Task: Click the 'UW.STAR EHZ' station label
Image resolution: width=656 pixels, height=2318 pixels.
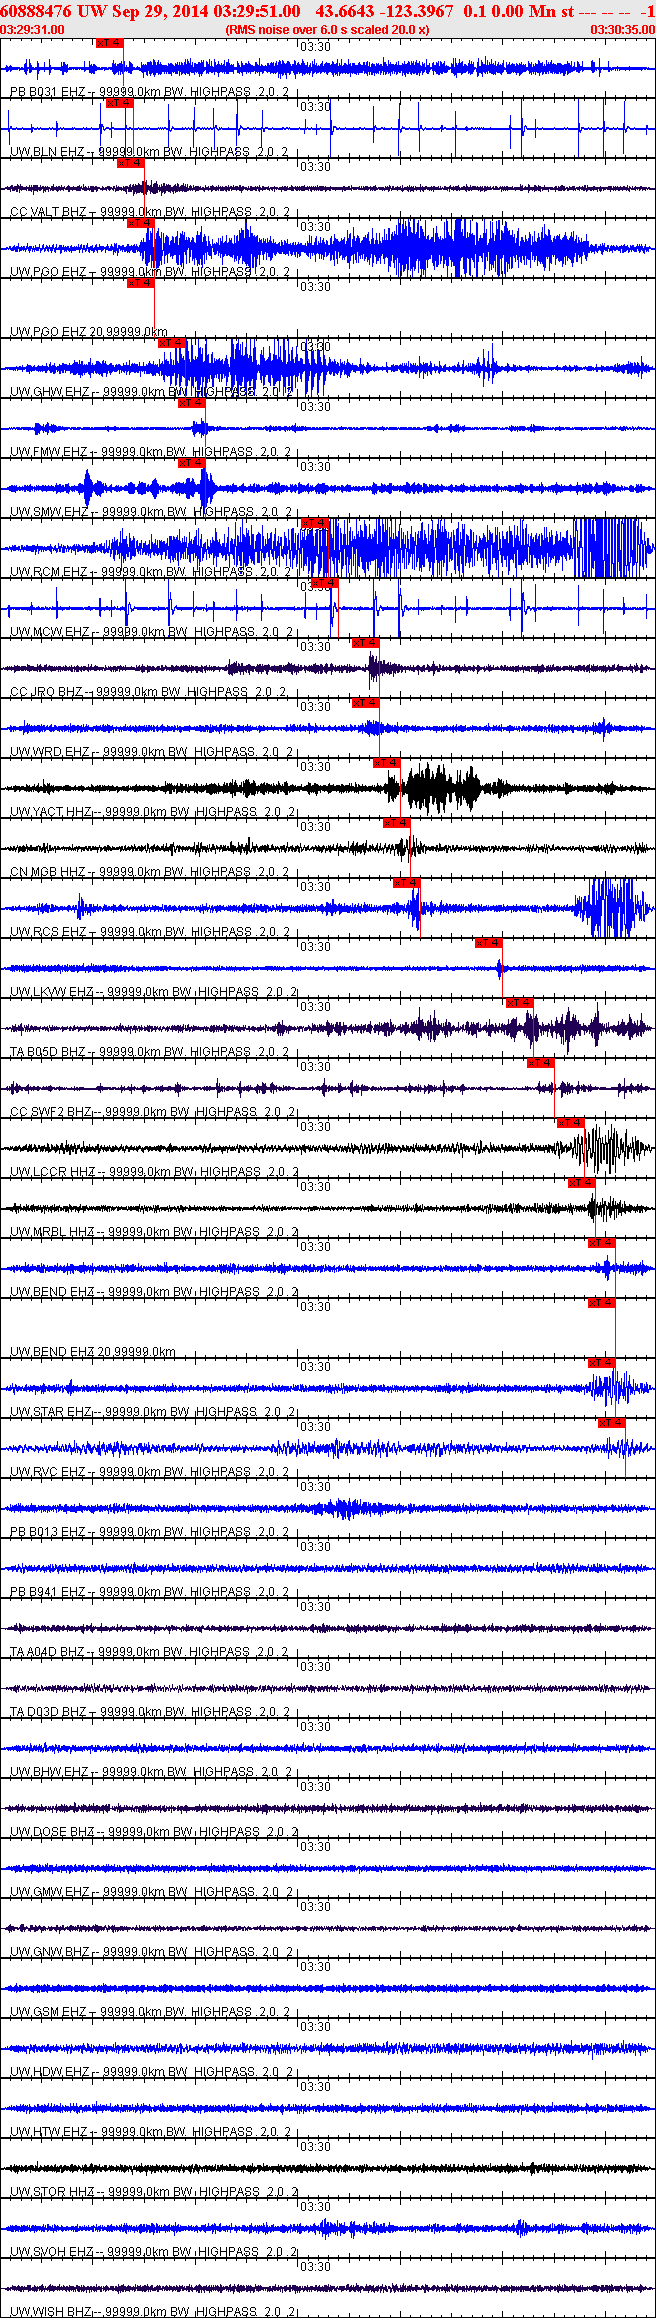Action: tap(52, 1412)
